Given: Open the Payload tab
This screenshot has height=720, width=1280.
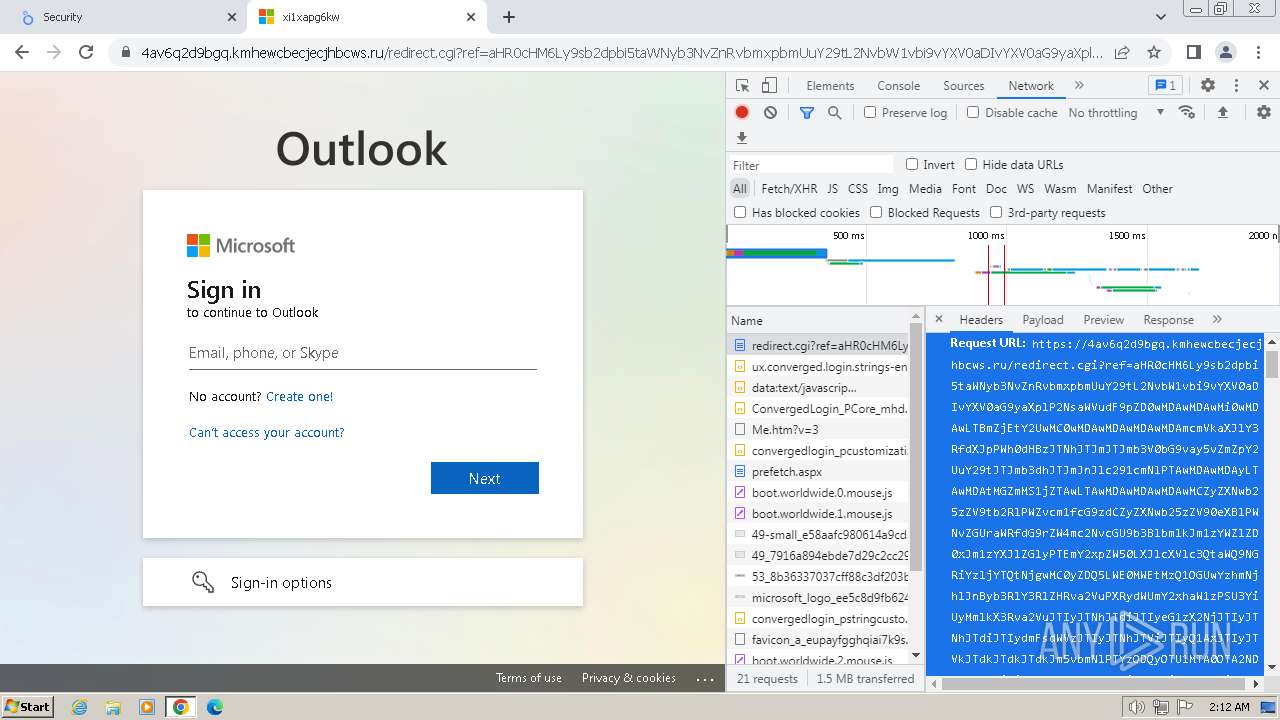Looking at the screenshot, I should (1043, 319).
